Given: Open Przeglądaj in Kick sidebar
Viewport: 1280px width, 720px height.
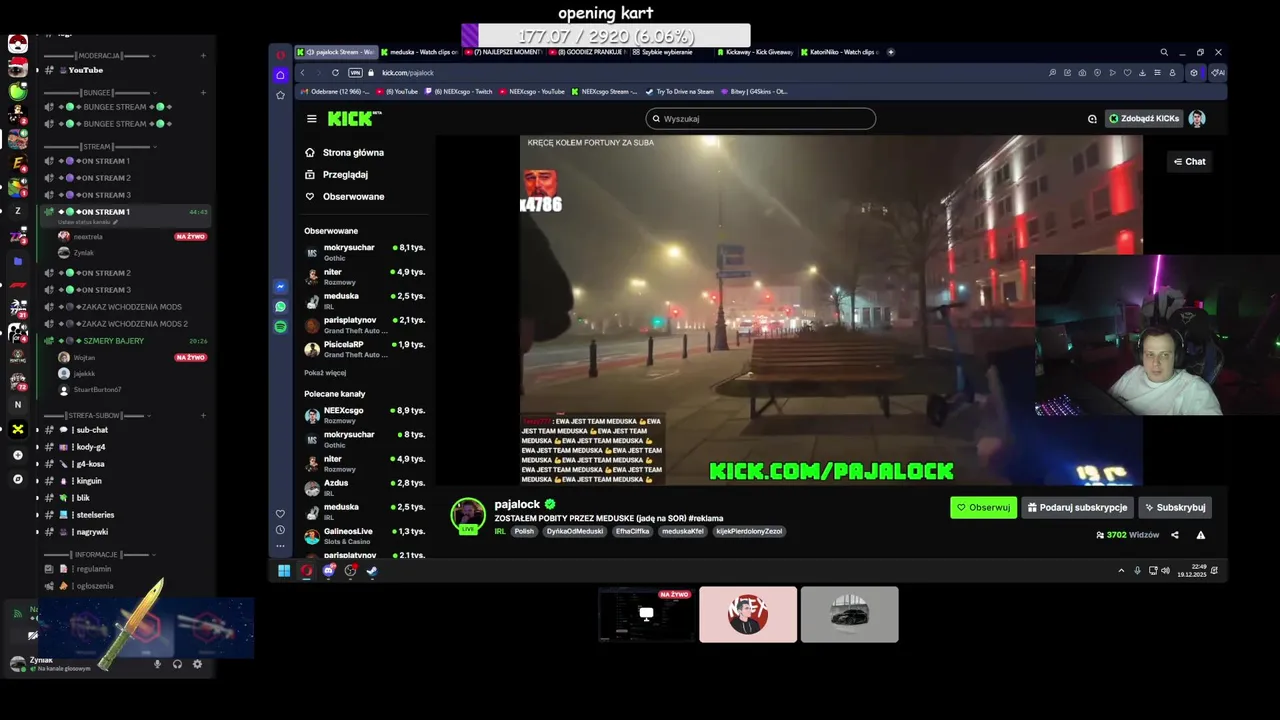Looking at the screenshot, I should (x=338, y=175).
